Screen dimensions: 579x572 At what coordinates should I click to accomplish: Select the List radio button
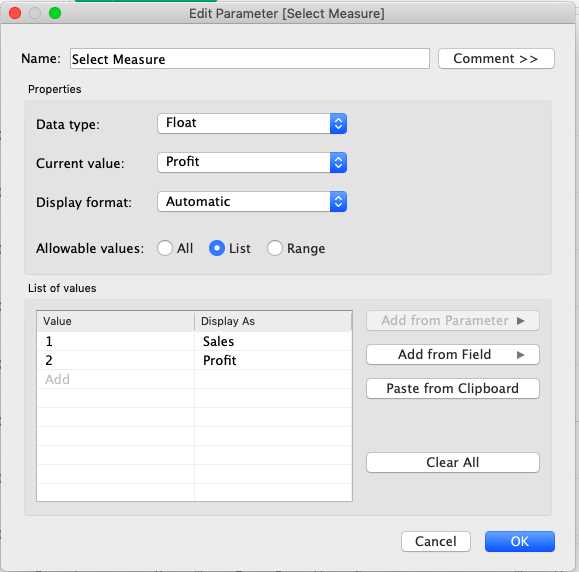[x=217, y=248]
